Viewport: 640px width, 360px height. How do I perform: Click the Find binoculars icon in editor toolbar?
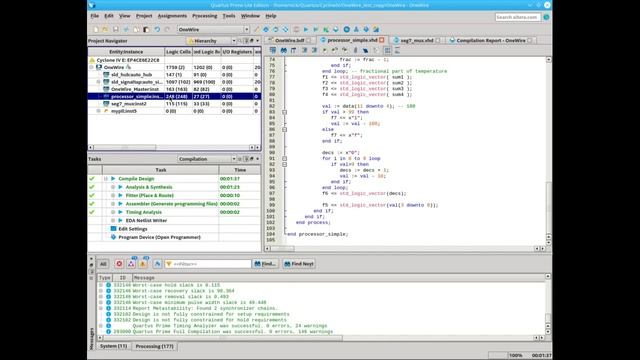click(x=283, y=50)
